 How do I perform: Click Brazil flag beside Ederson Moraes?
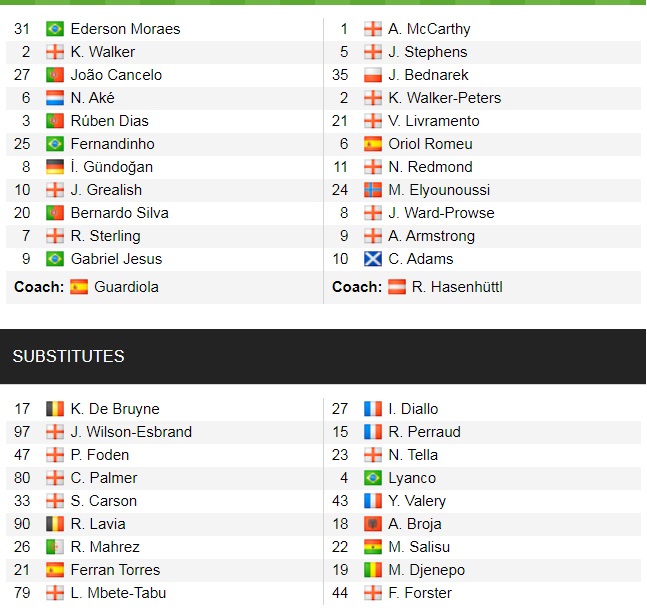click(x=55, y=29)
